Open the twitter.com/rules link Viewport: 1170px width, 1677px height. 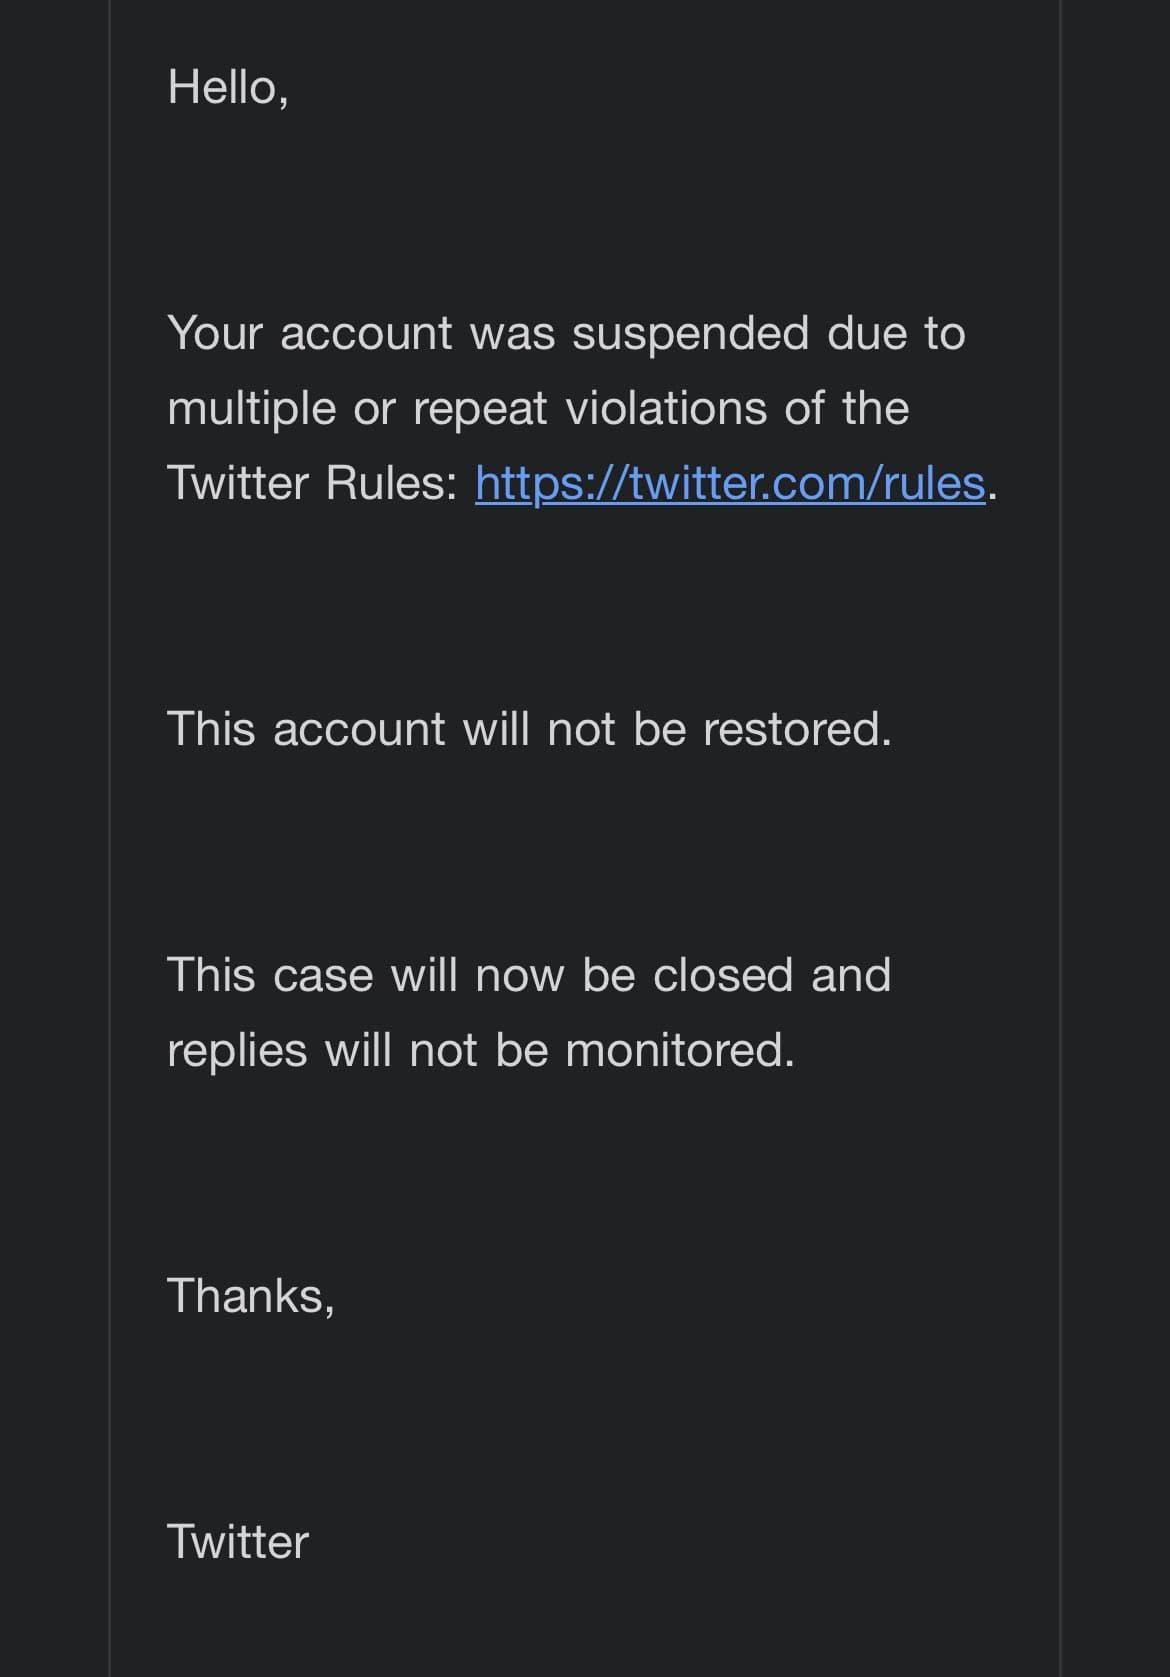[730, 484]
